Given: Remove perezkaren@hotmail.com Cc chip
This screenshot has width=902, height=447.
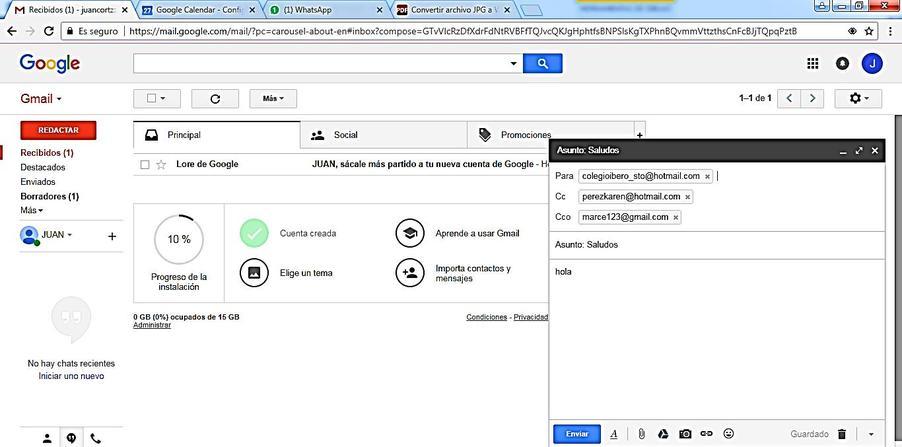Looking at the screenshot, I should [x=687, y=197].
